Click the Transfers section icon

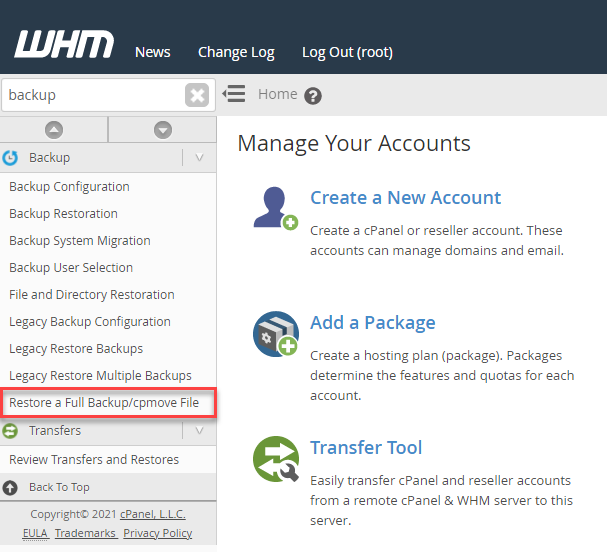10,431
